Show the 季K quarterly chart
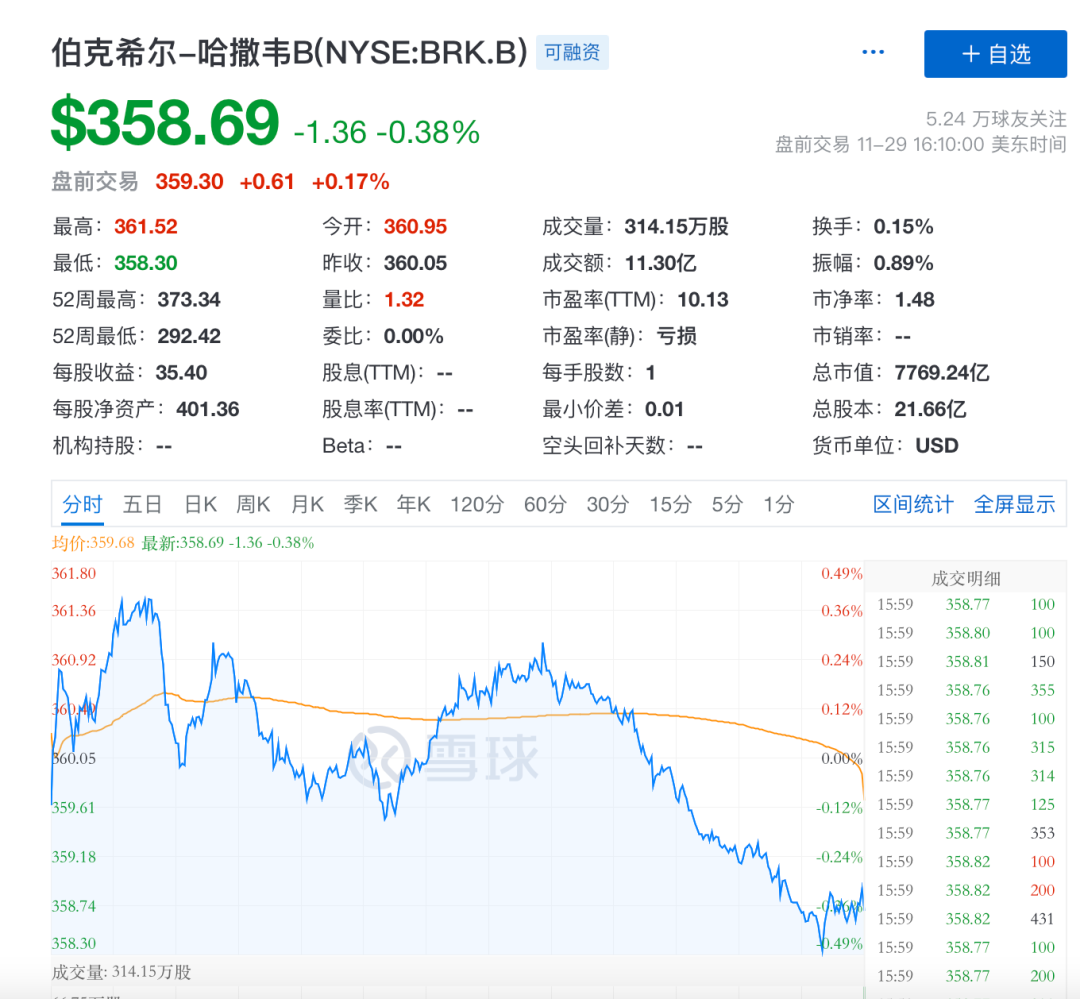 tap(360, 505)
